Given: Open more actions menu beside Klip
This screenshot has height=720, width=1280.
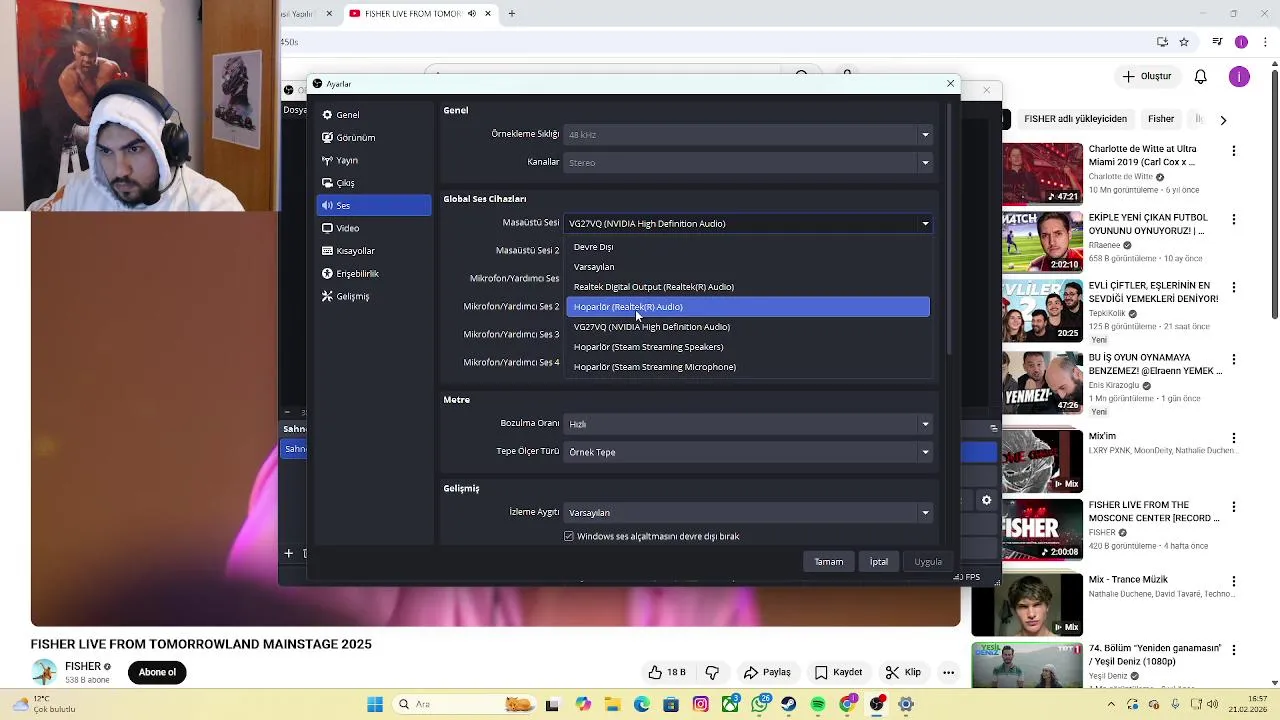Looking at the screenshot, I should (948, 673).
